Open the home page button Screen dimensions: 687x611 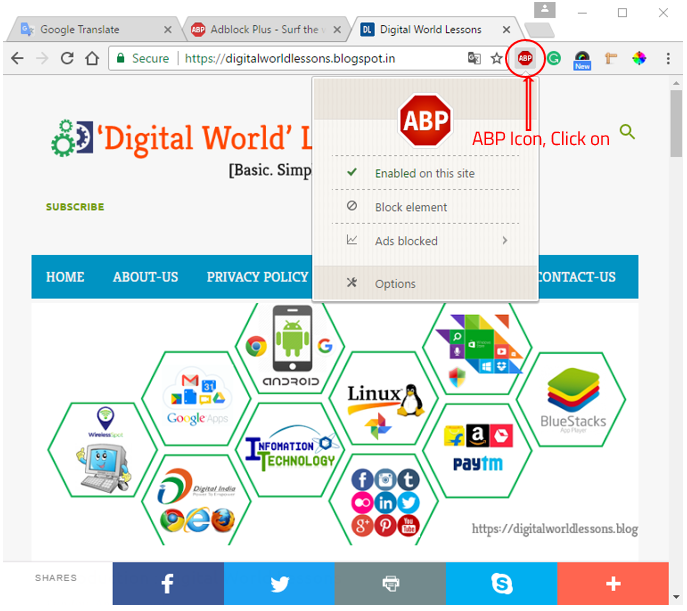tap(92, 58)
